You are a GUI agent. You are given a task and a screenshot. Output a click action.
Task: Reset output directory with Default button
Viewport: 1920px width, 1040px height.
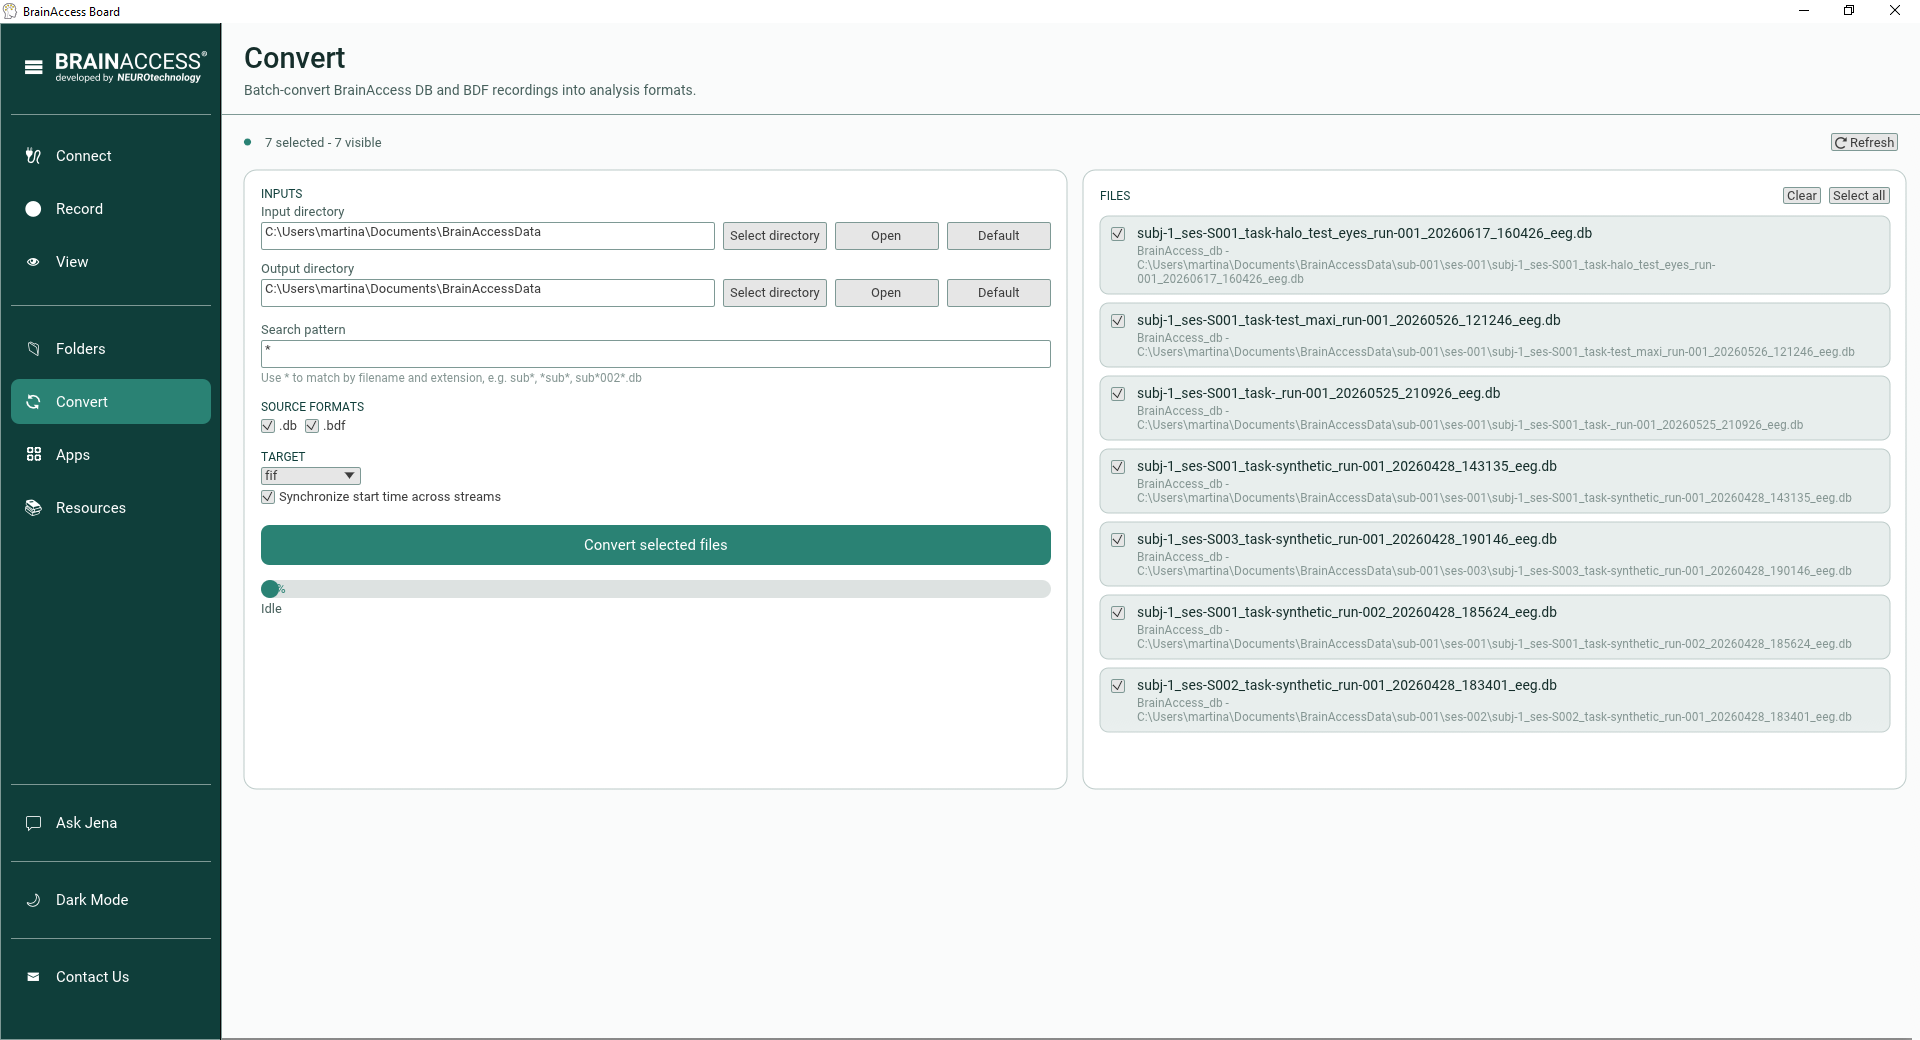tap(999, 293)
